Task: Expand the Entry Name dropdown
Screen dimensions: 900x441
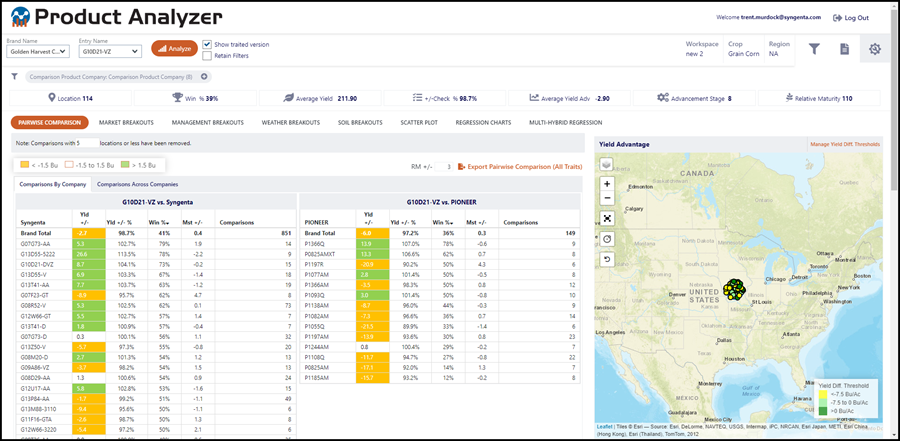Action: pos(110,51)
